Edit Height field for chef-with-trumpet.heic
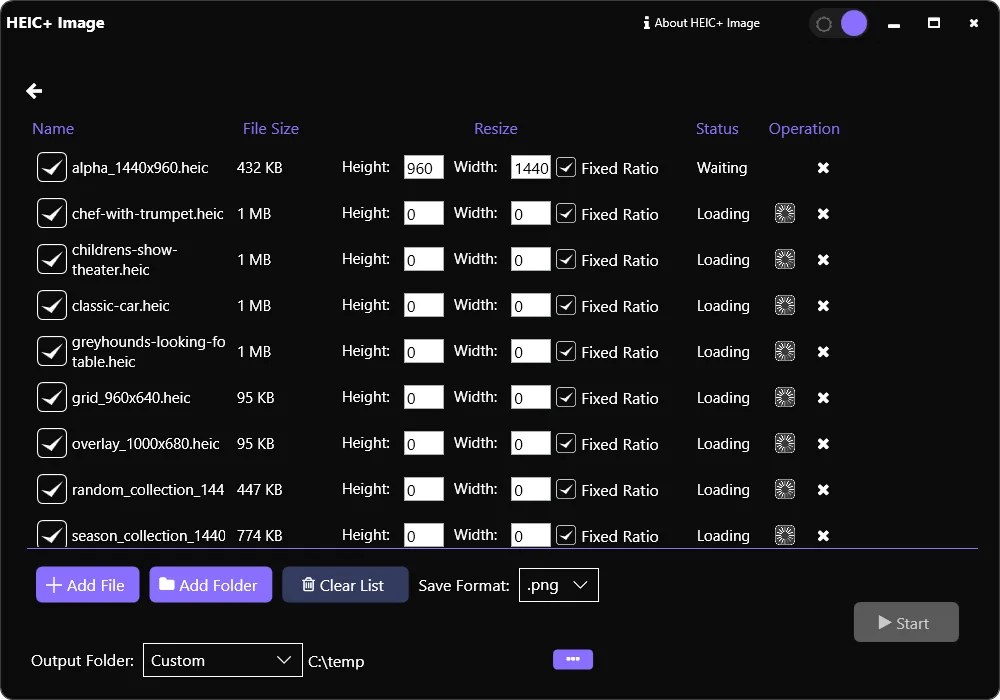Image resolution: width=1000 pixels, height=700 pixels. [423, 214]
